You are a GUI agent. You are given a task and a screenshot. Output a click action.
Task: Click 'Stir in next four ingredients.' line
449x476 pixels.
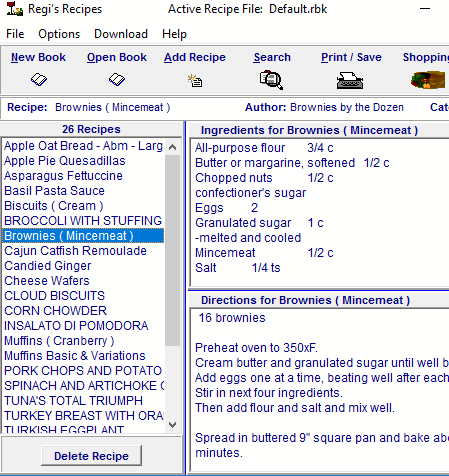coord(269,393)
